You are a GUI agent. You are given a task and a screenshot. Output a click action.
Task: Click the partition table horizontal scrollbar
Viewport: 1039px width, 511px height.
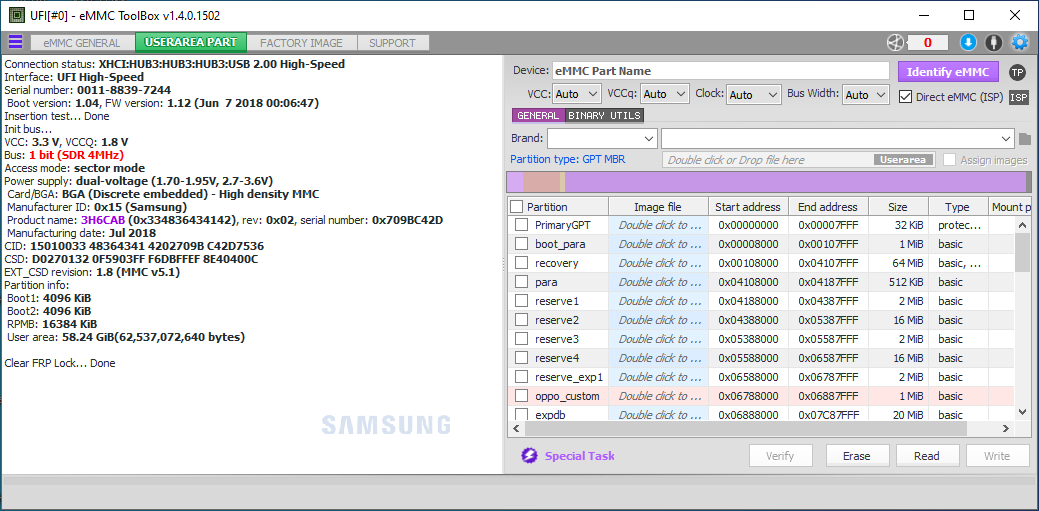(x=761, y=429)
